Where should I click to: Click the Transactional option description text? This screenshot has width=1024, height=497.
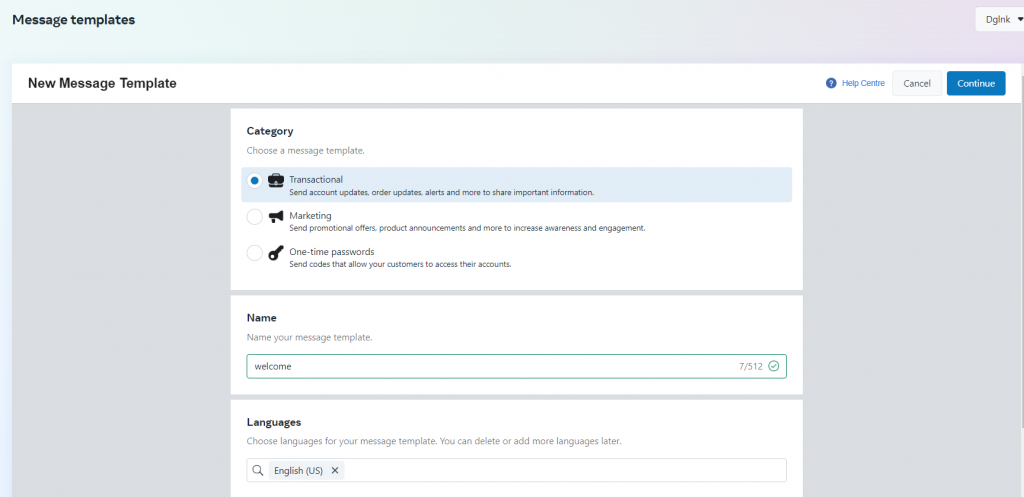coord(441,193)
